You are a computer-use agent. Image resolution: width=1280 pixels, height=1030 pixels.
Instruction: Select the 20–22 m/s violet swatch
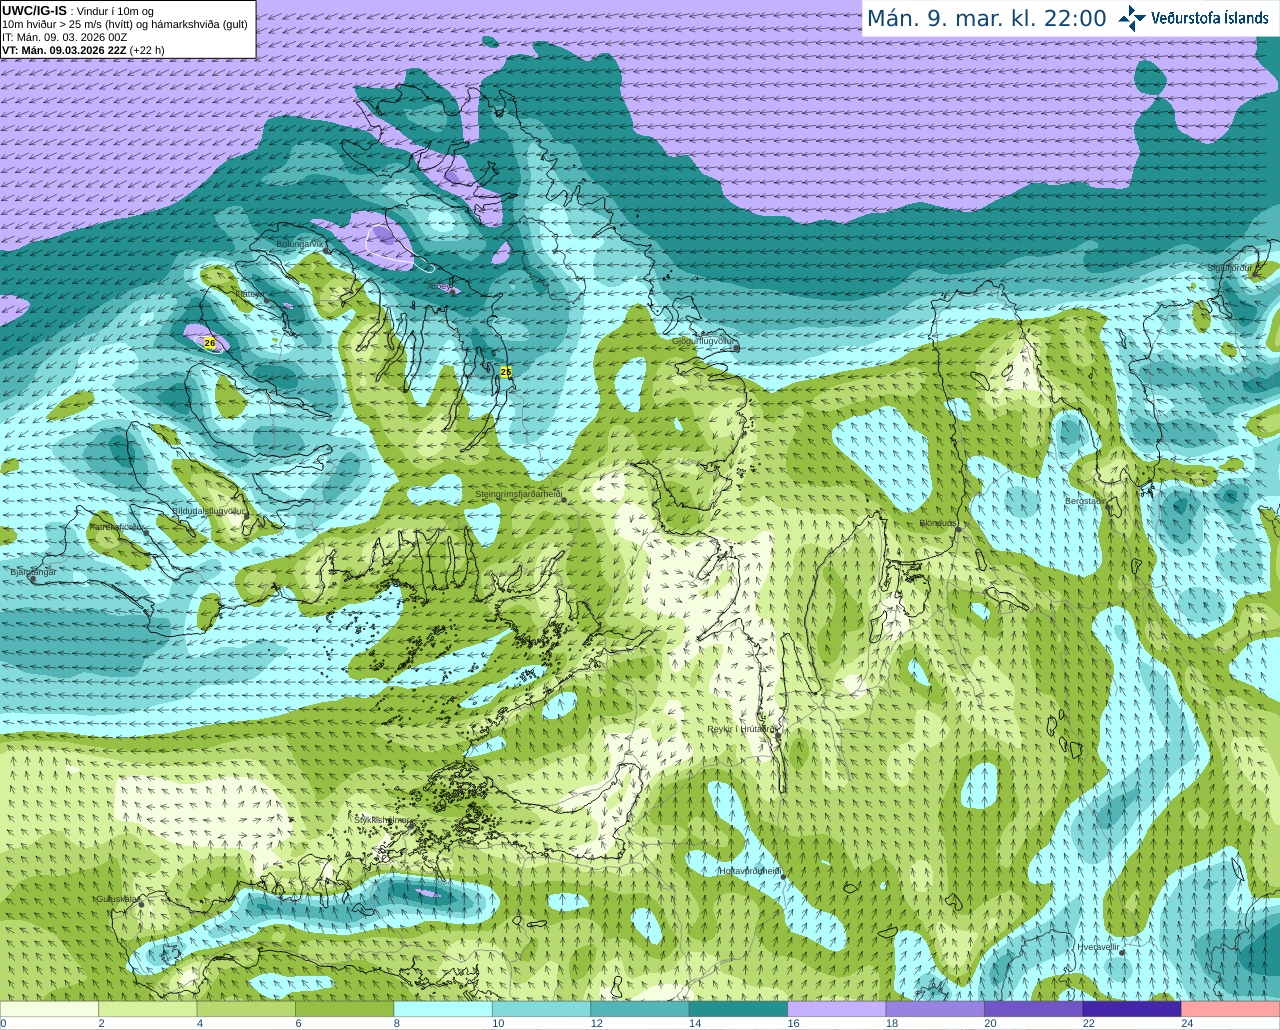point(1034,1009)
